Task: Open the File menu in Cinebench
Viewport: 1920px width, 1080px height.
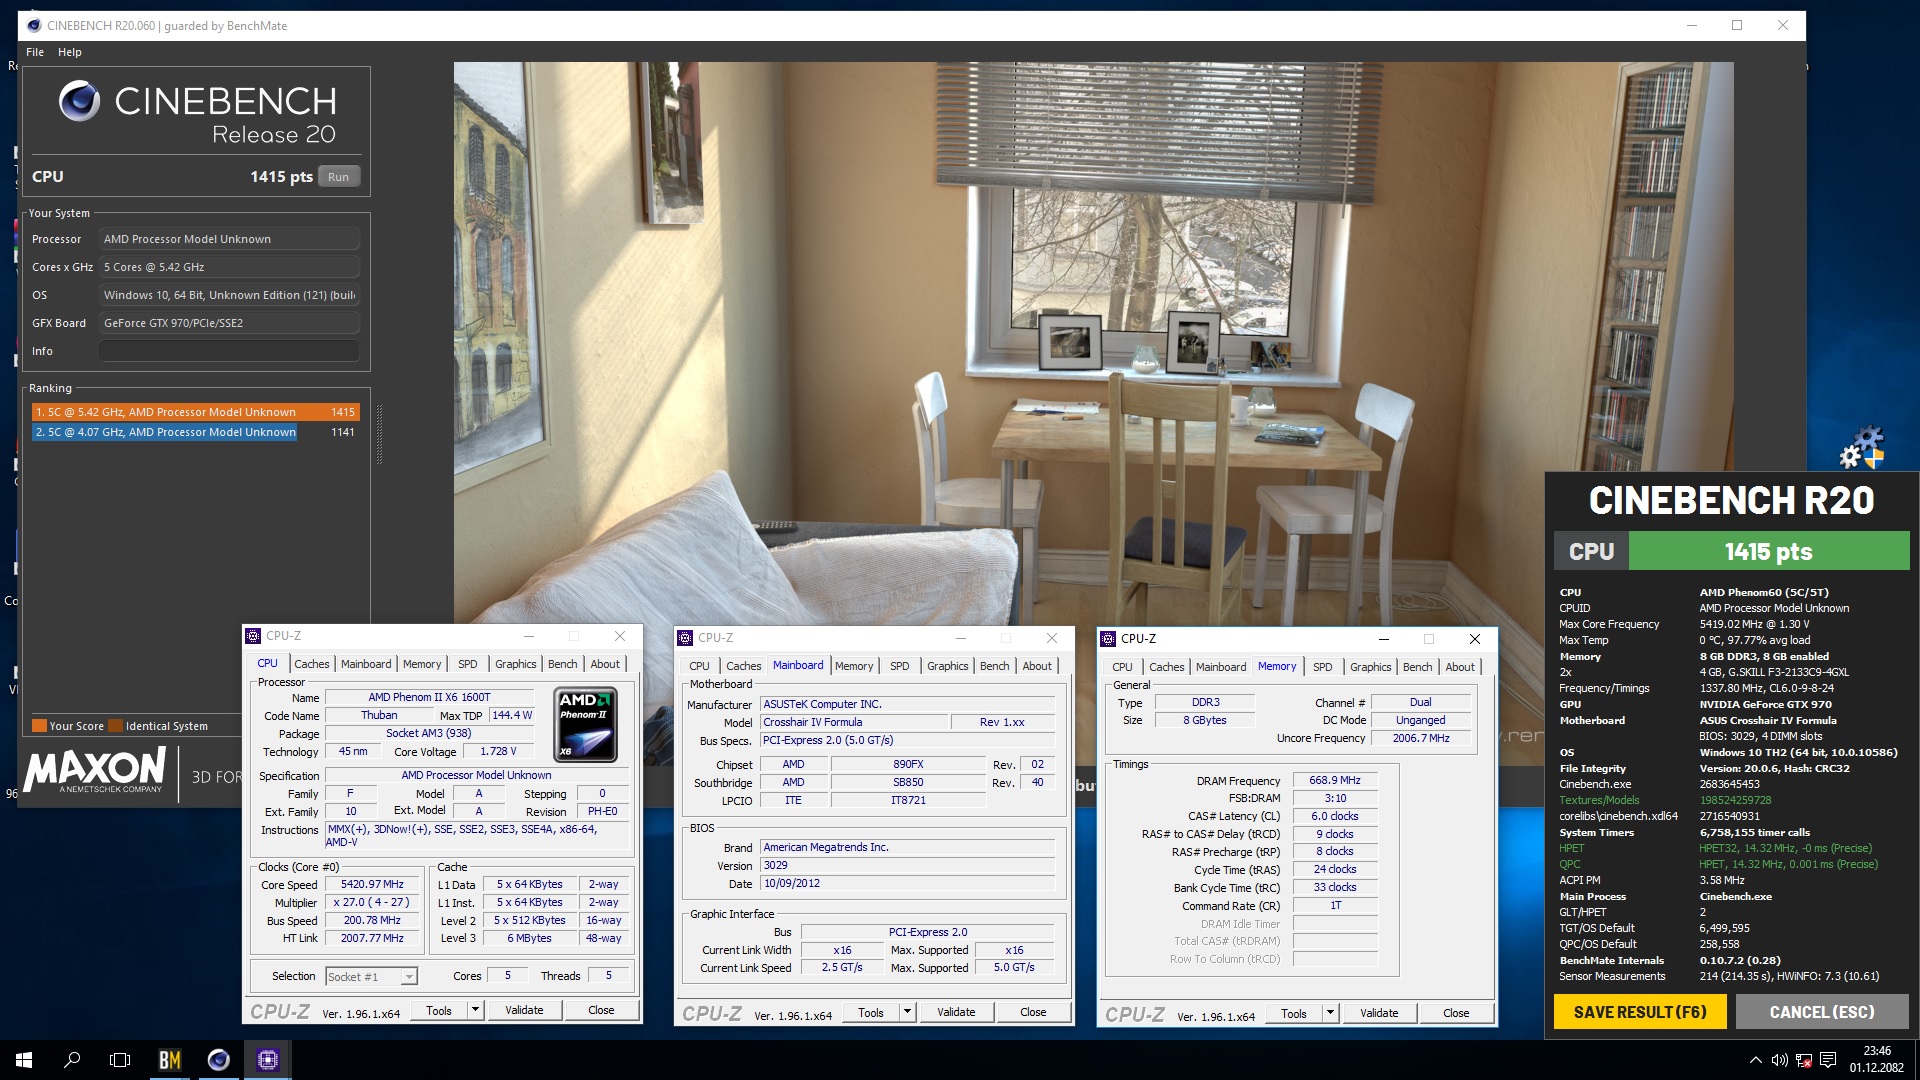Action: click(35, 52)
